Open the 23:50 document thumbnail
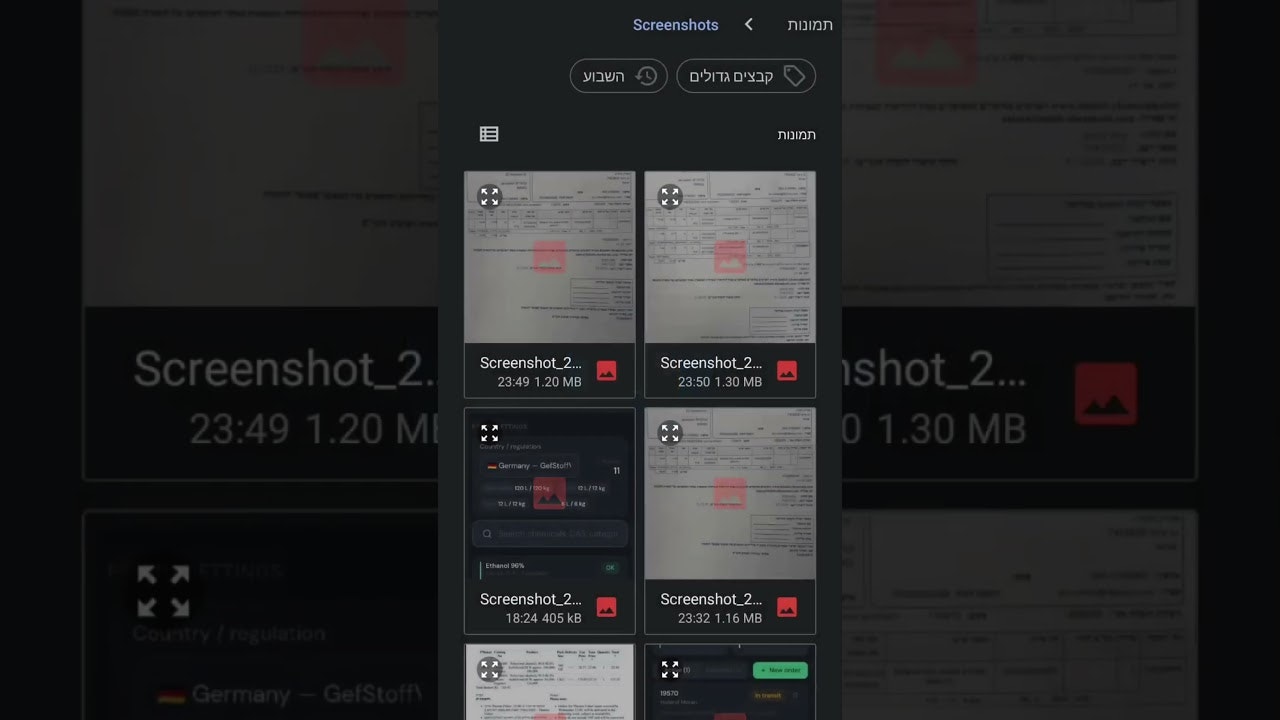The height and width of the screenshot is (720, 1280). pos(730,257)
